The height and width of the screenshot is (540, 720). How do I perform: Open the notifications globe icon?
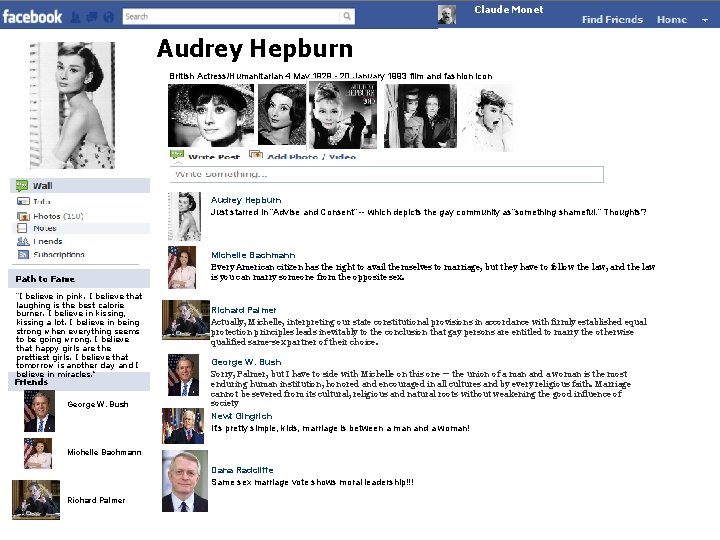(108, 17)
